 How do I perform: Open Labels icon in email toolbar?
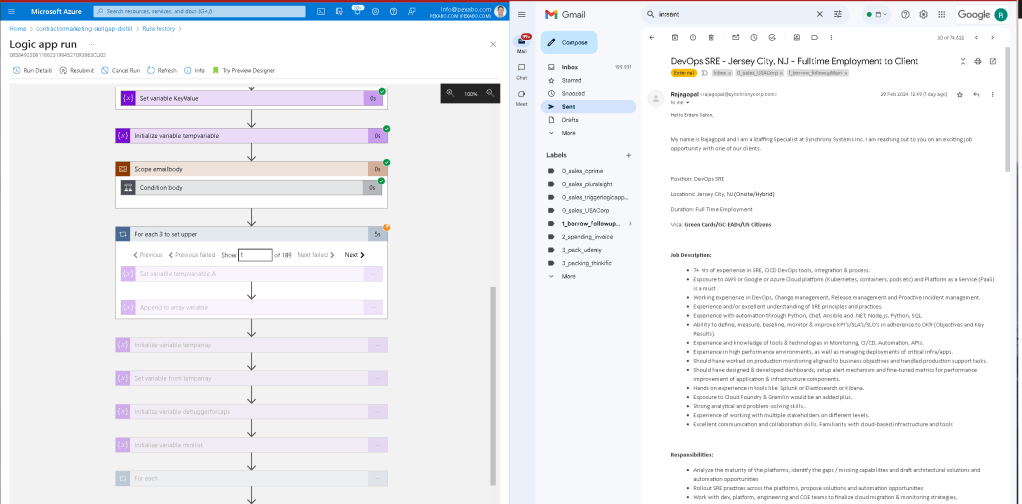814,37
